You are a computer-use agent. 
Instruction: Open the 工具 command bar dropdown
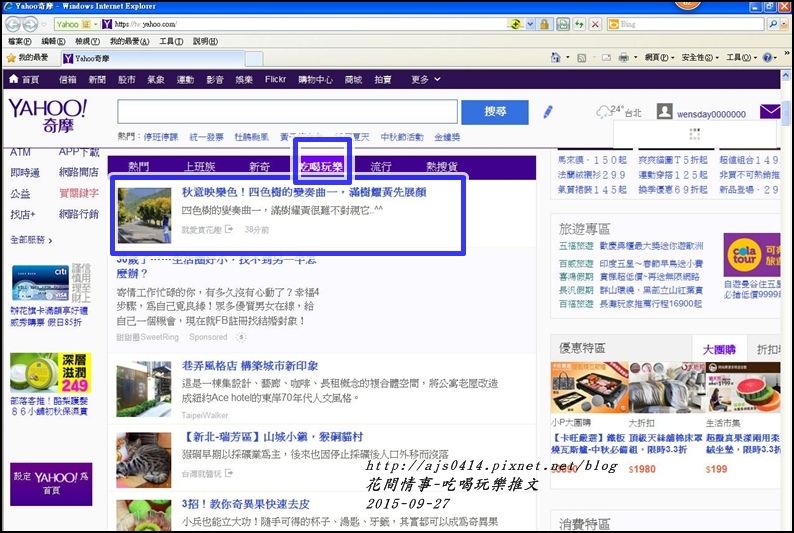[741, 58]
